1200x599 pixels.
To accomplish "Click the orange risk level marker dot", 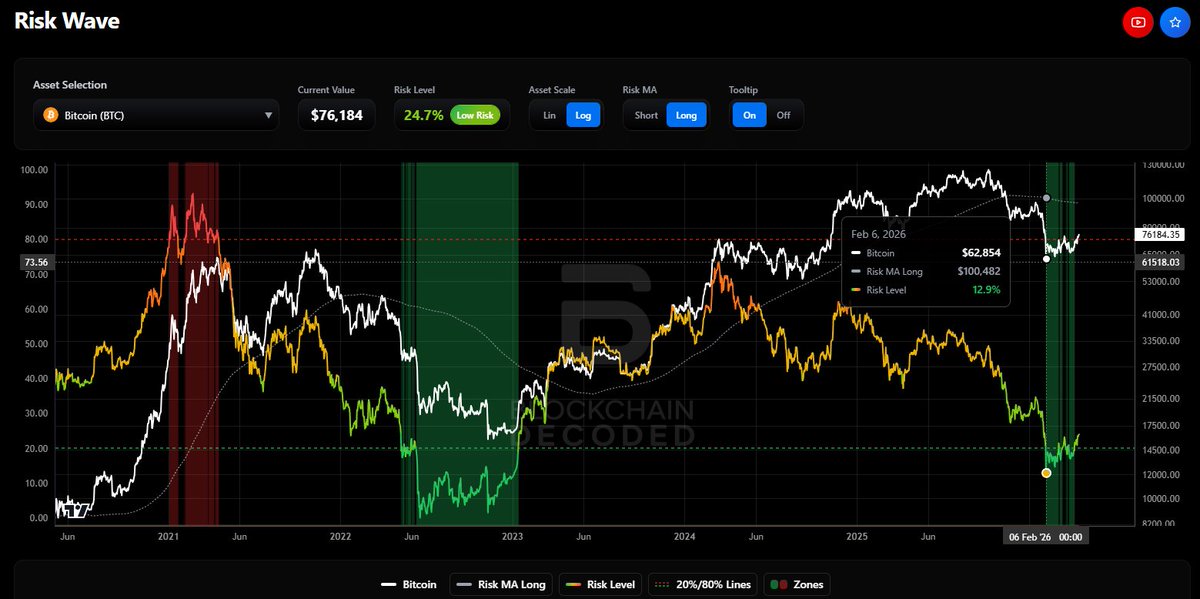I will click(1046, 472).
